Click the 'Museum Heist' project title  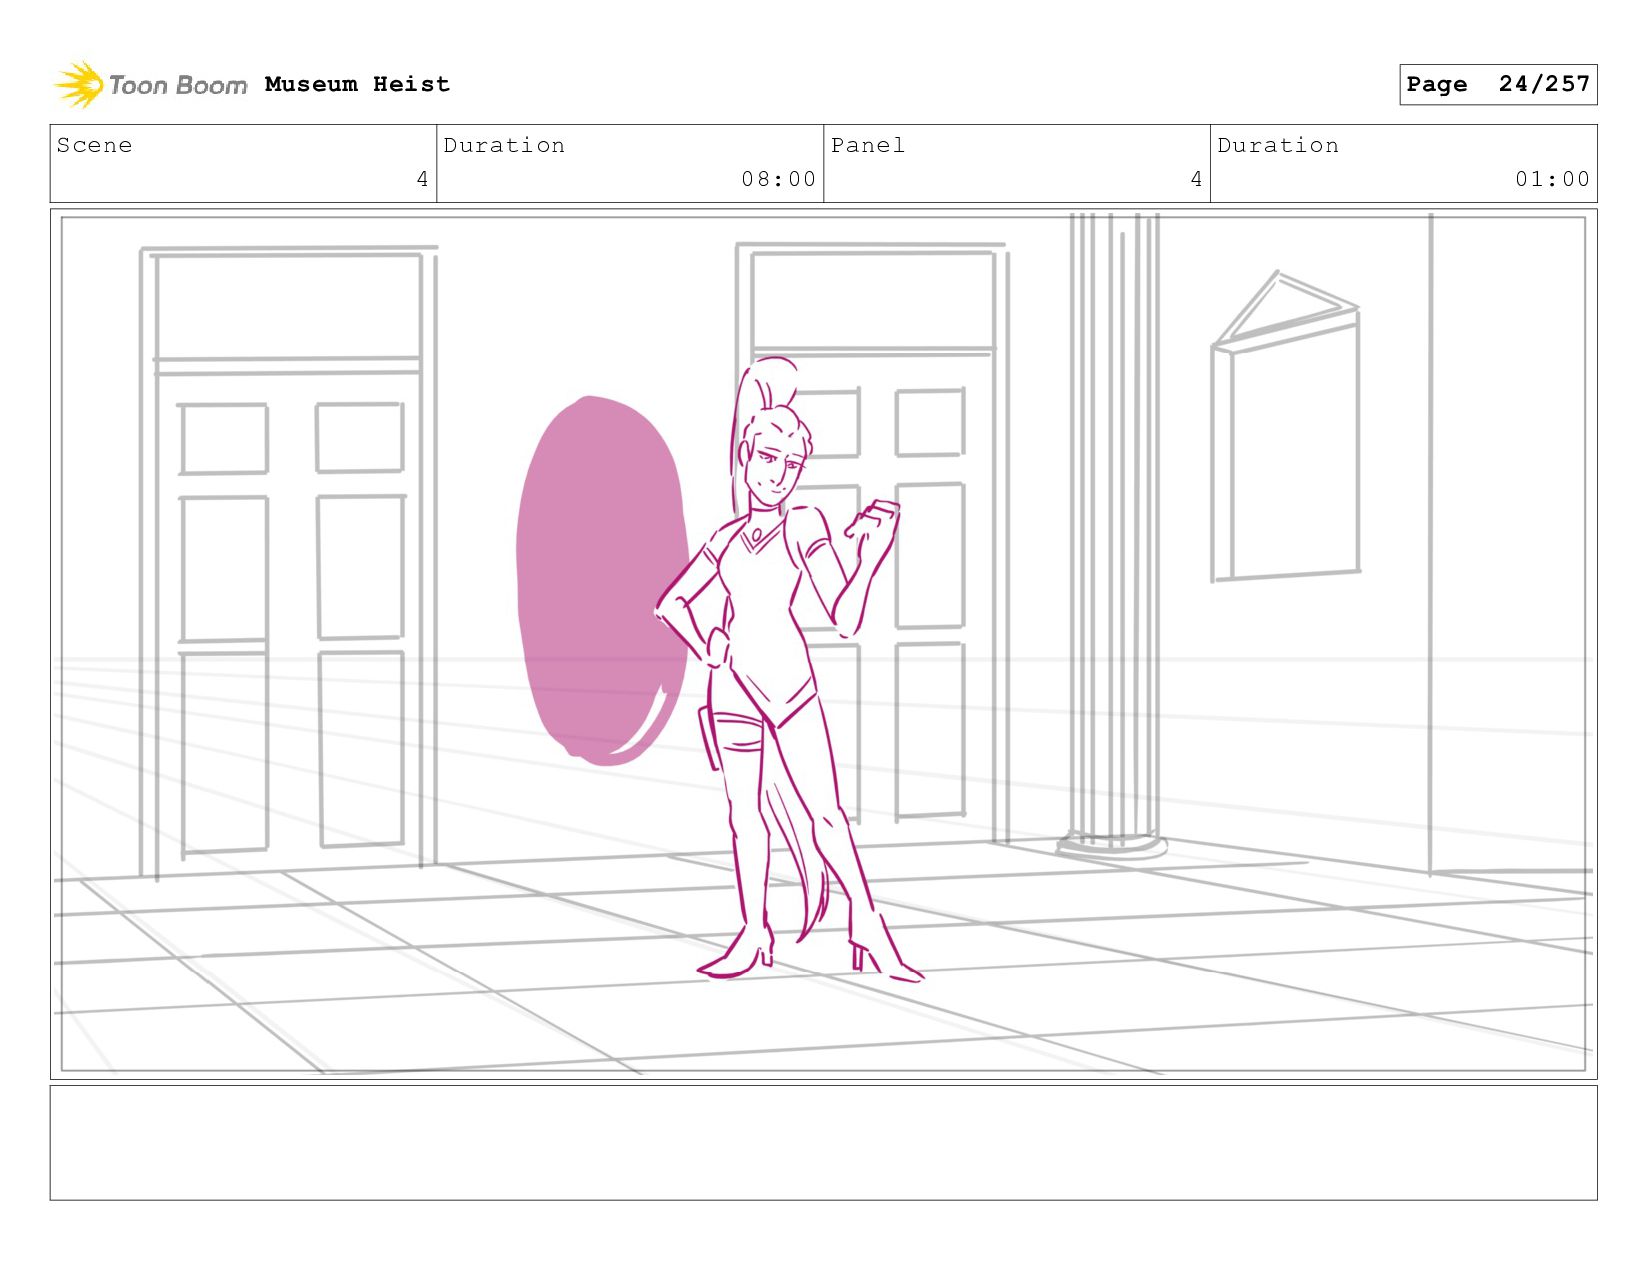357,85
